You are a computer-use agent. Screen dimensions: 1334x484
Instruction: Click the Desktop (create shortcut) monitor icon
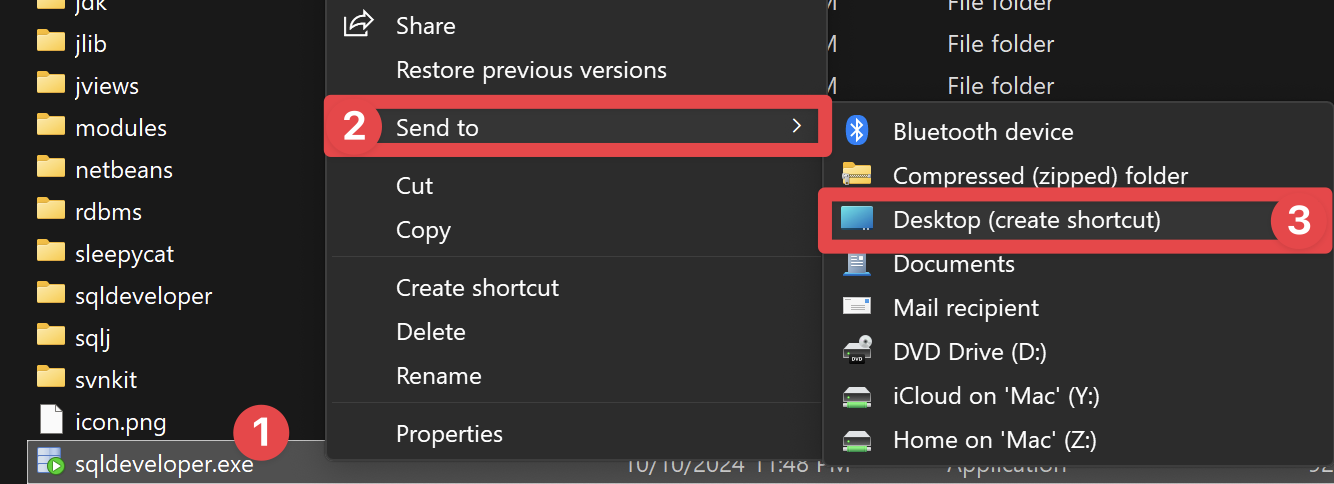point(857,219)
